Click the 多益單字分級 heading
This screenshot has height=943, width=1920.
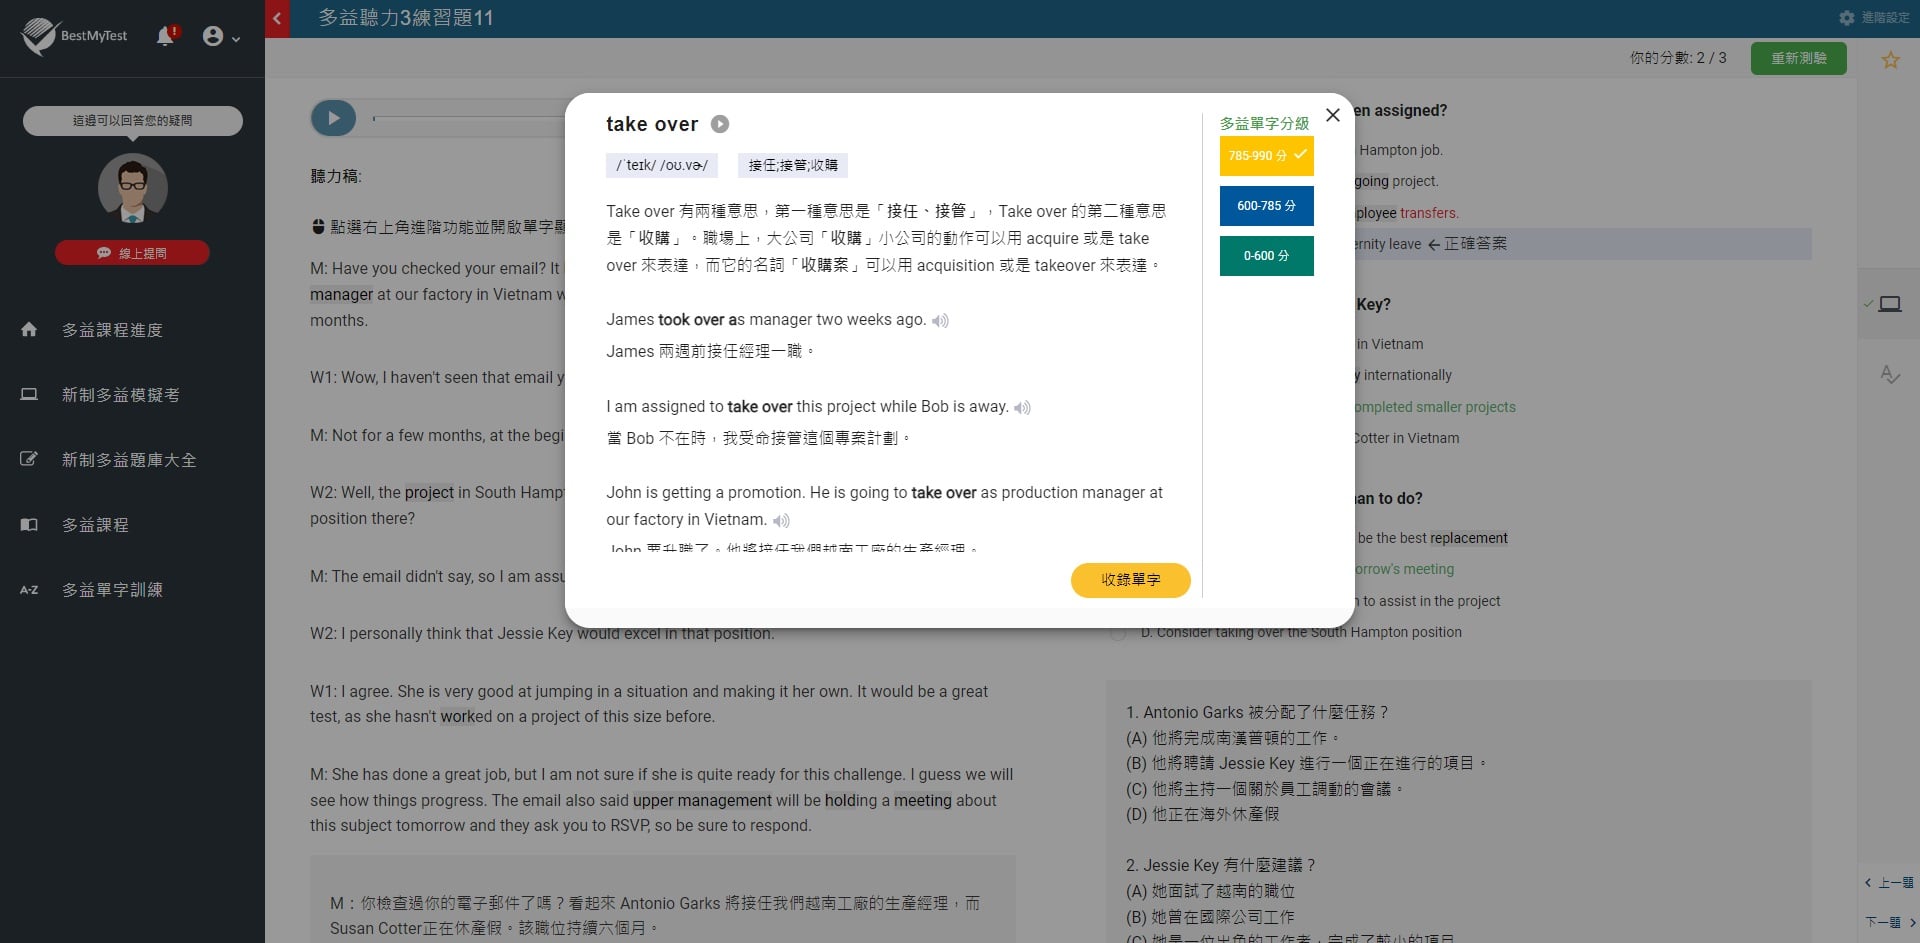tap(1264, 123)
